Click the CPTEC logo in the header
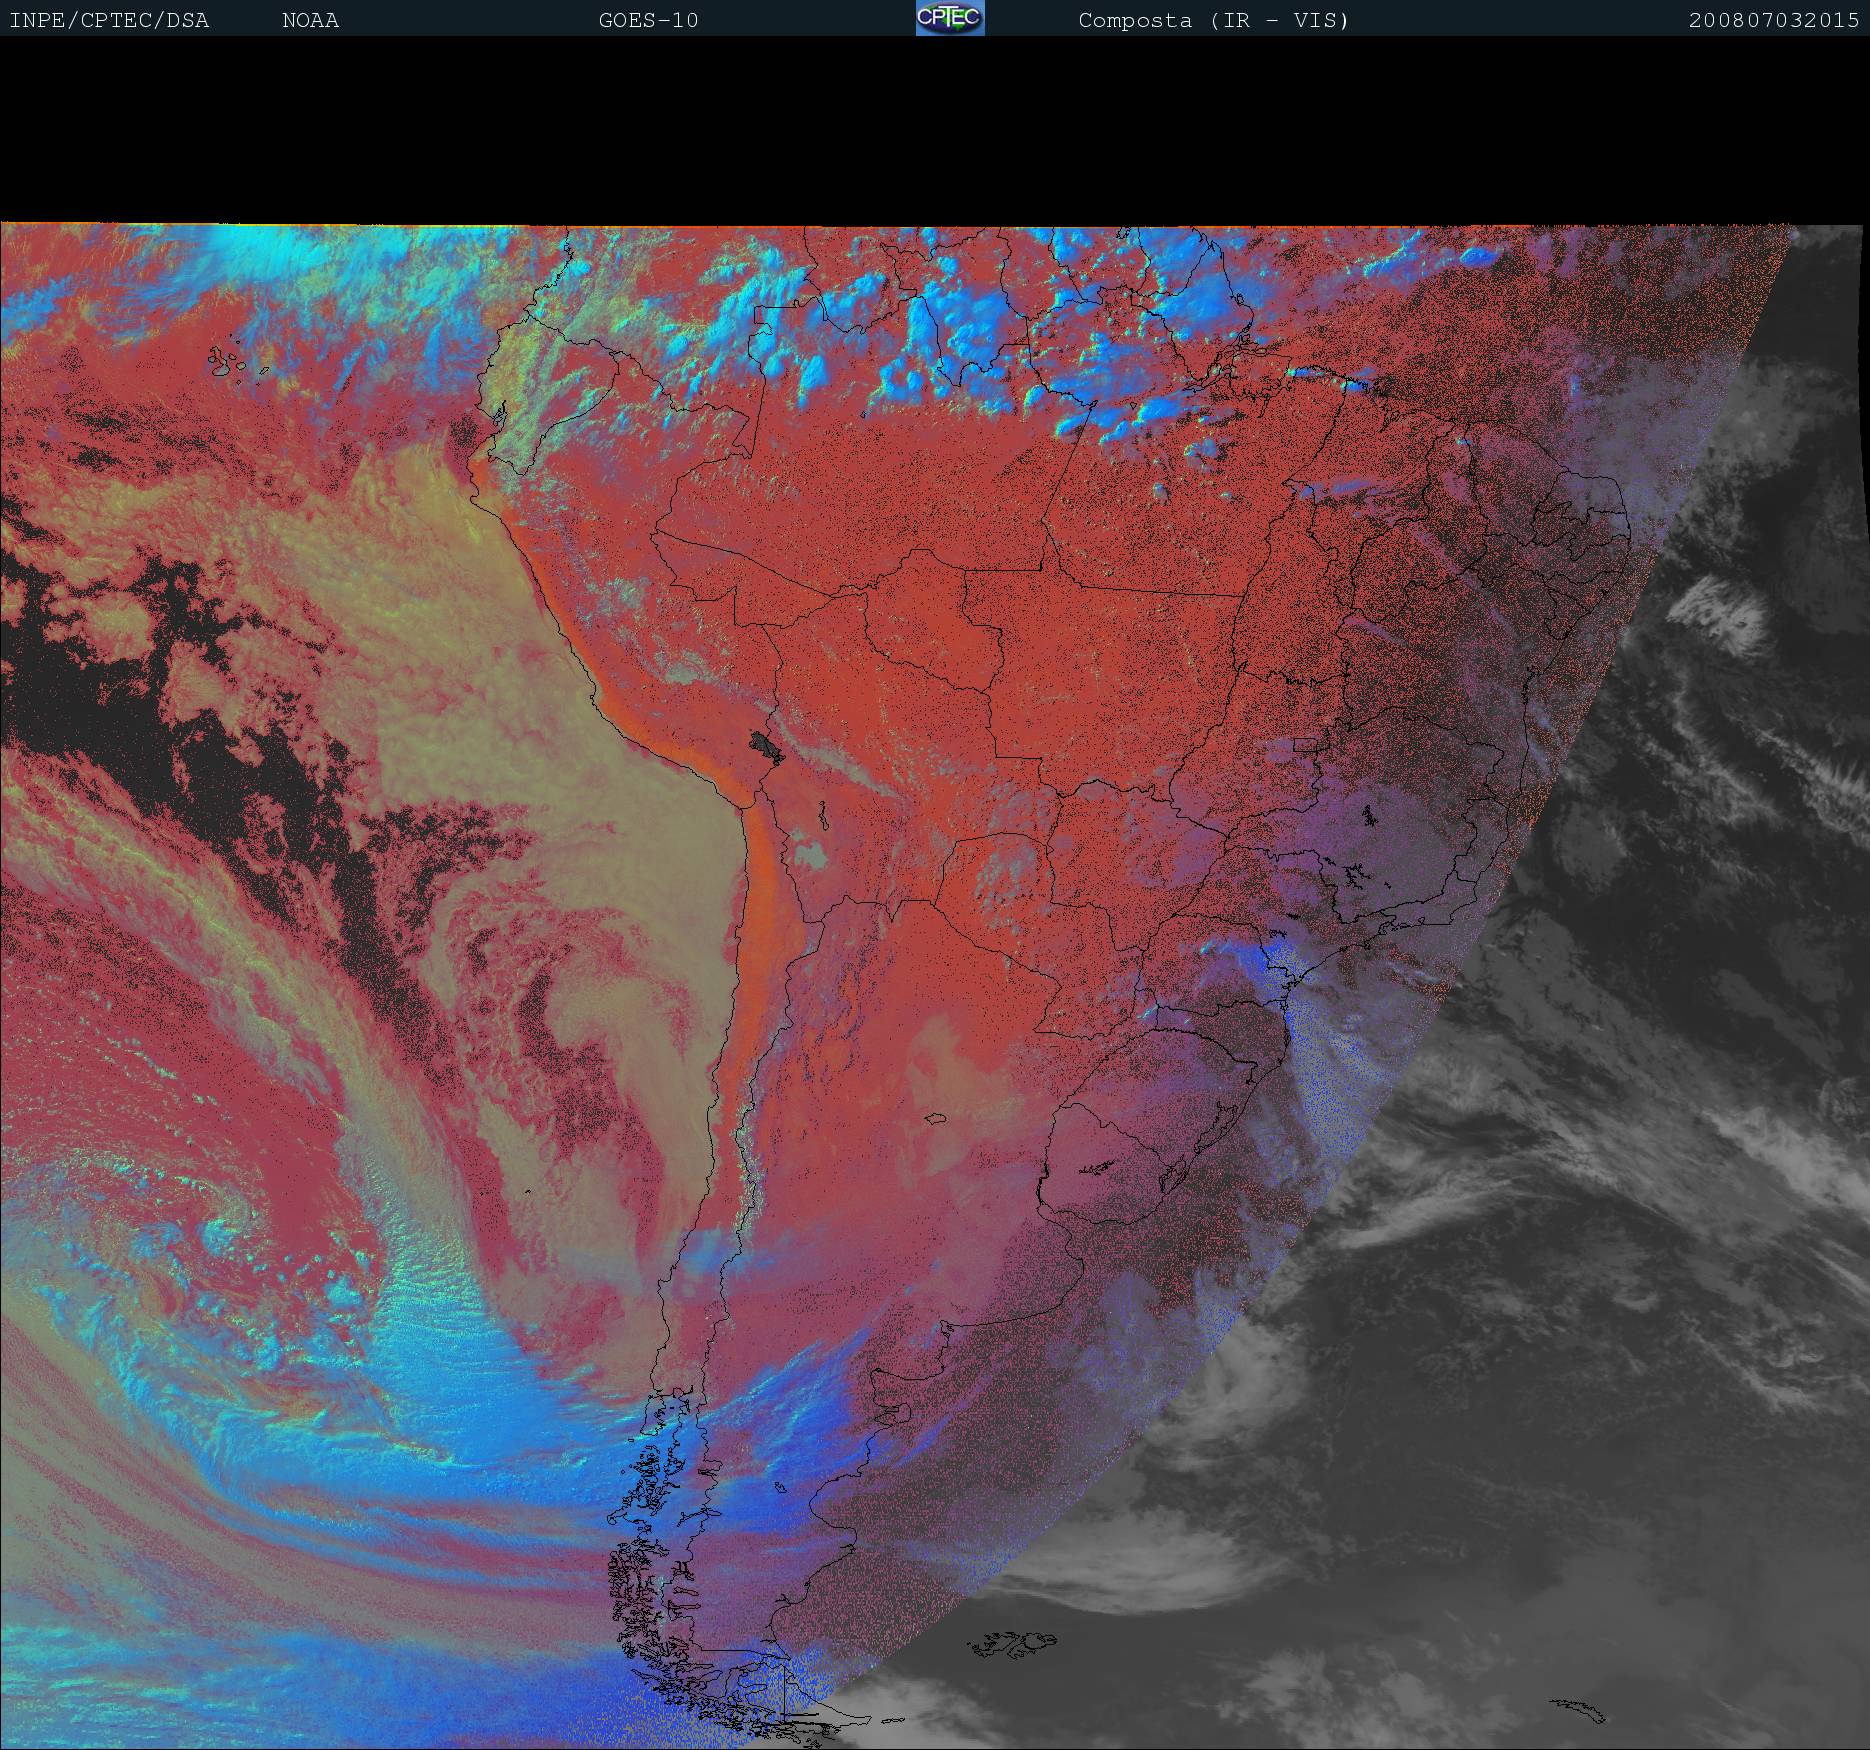 pyautogui.click(x=950, y=18)
